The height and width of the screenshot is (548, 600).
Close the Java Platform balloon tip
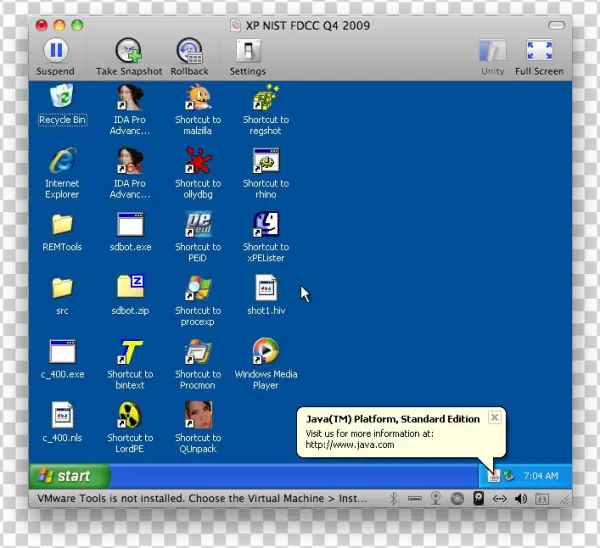(x=494, y=418)
